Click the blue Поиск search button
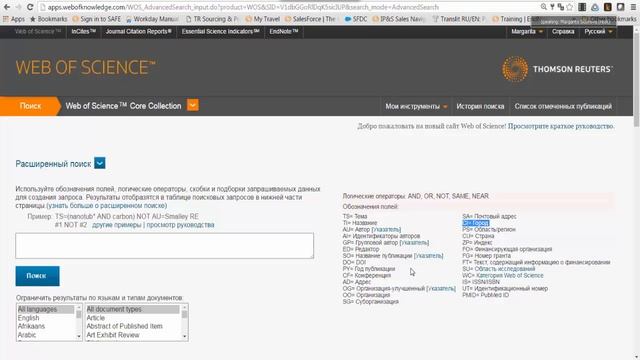Image resolution: width=640 pixels, height=360 pixels. point(37,276)
